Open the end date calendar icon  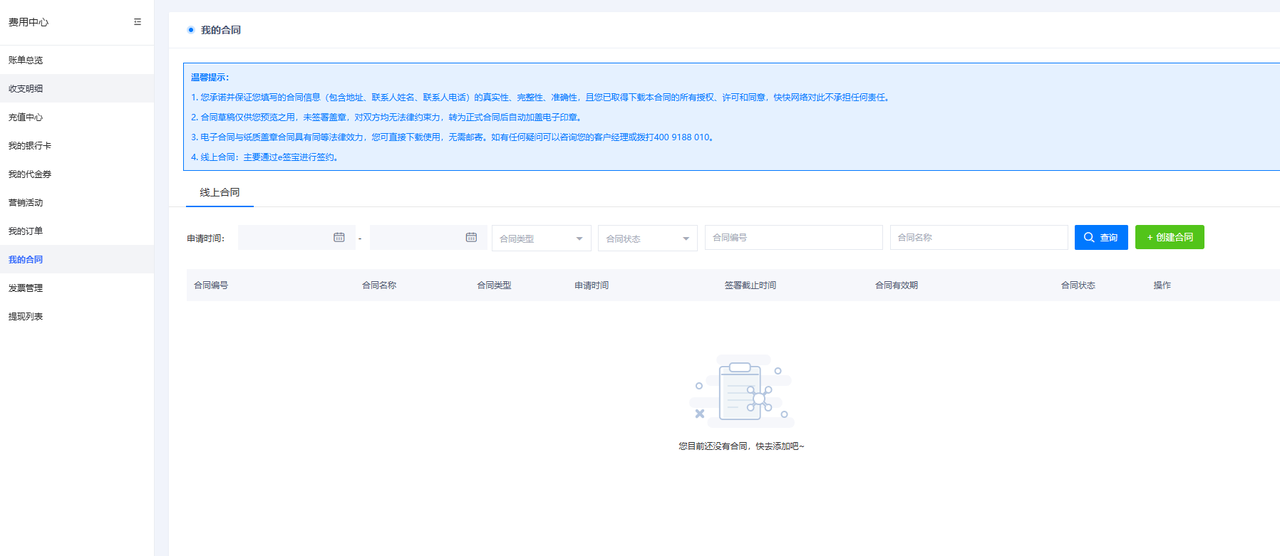pos(471,238)
